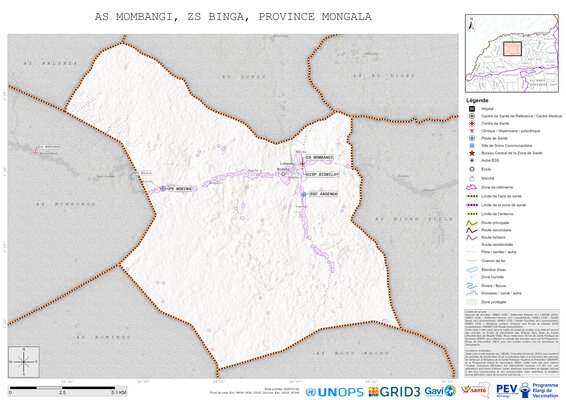This screenshot has height=400, width=566.
Task: Click the Clinique / dispensaire legend icon
Action: (x=471, y=131)
